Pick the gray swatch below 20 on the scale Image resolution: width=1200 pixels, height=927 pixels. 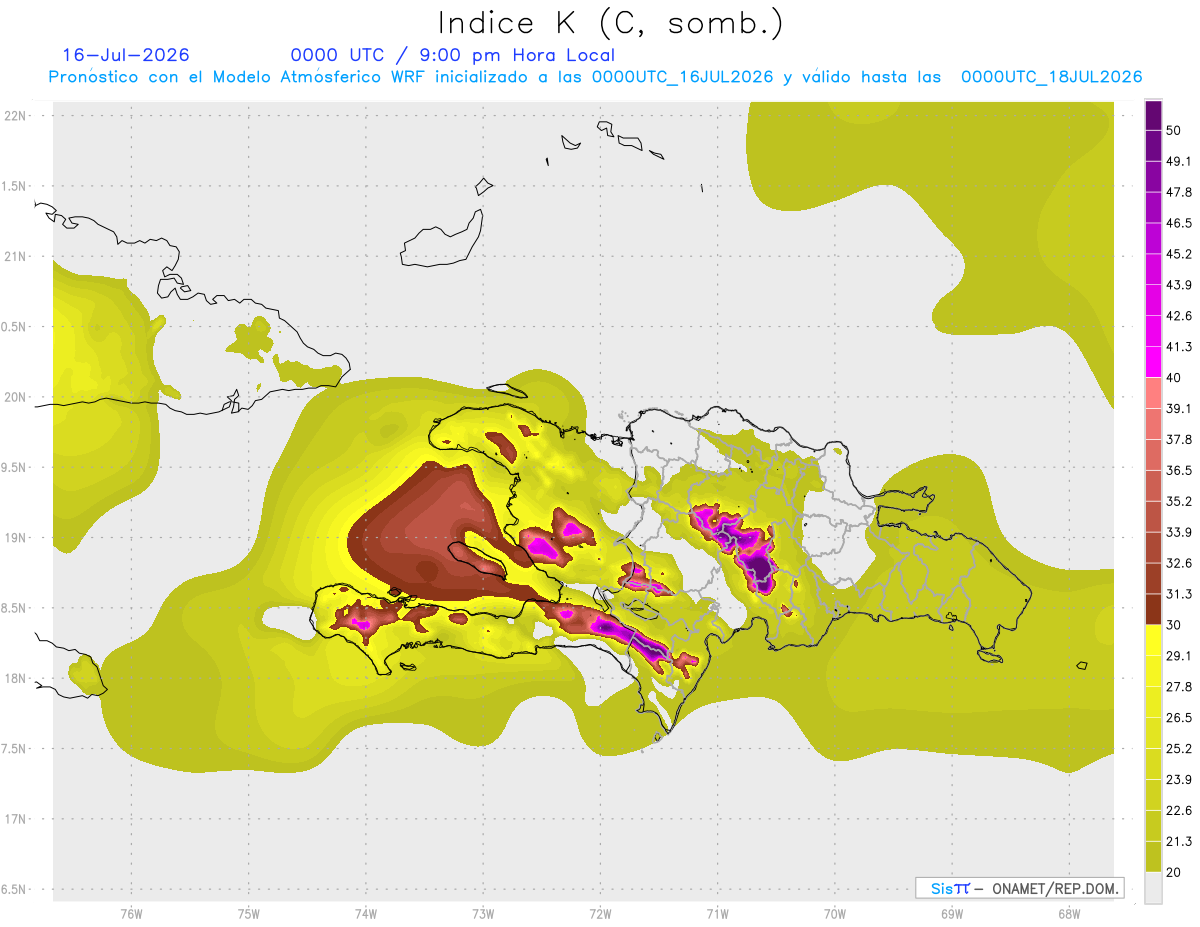(1154, 888)
